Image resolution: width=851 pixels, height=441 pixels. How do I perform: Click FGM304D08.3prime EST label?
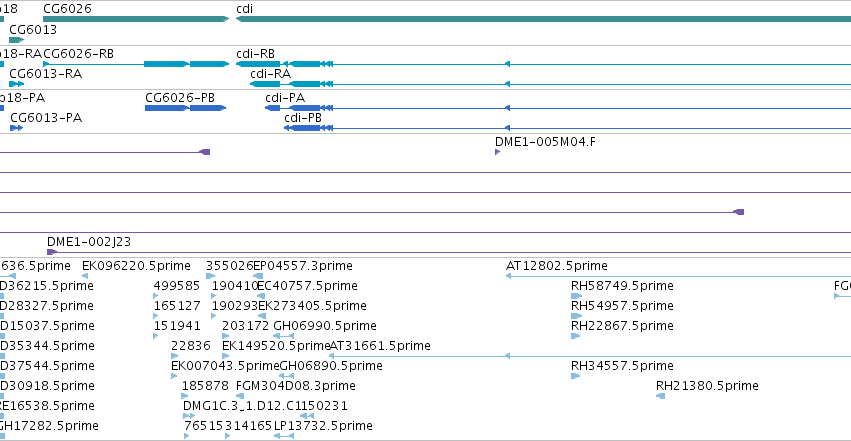[x=296, y=386]
